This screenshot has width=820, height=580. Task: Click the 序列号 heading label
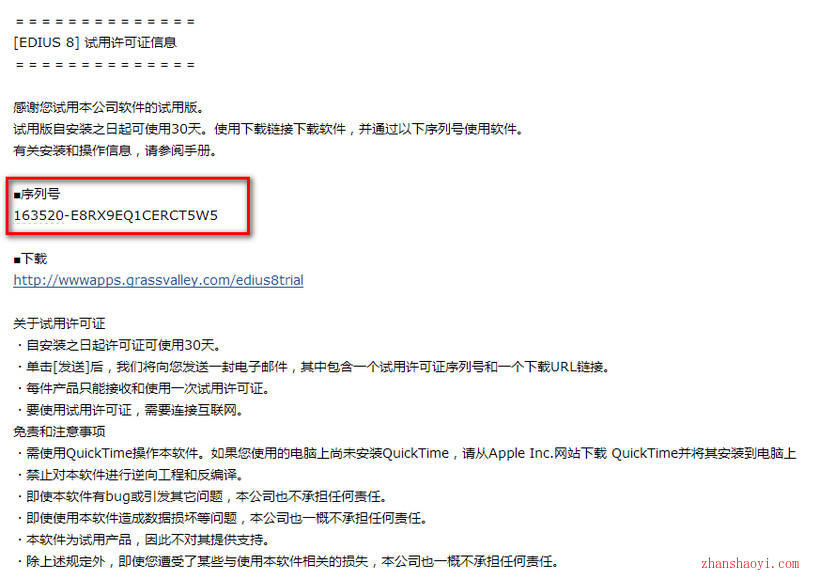point(37,194)
